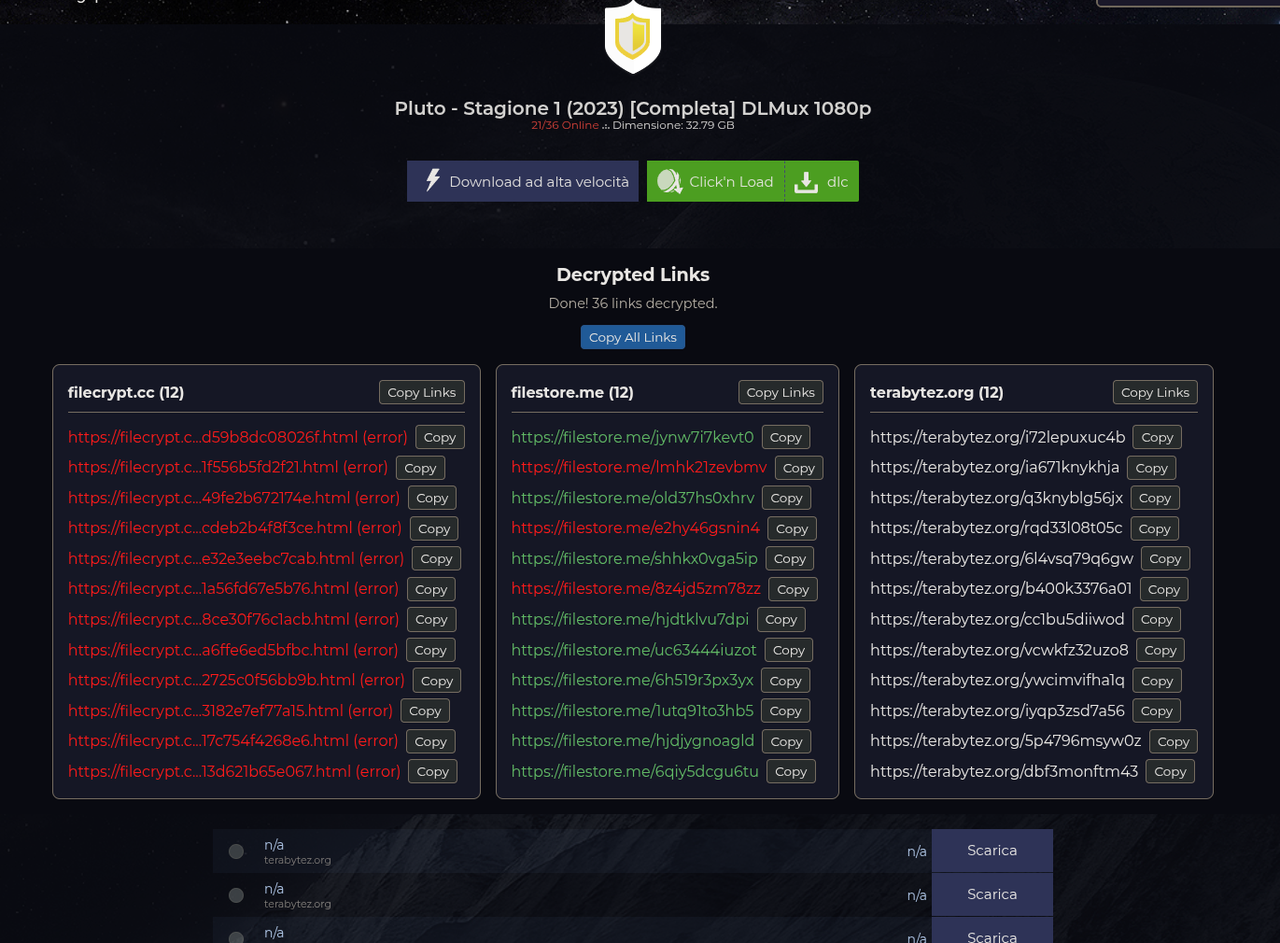Click the Pluto - Stagione 1 title
1280x943 pixels.
(x=633, y=108)
